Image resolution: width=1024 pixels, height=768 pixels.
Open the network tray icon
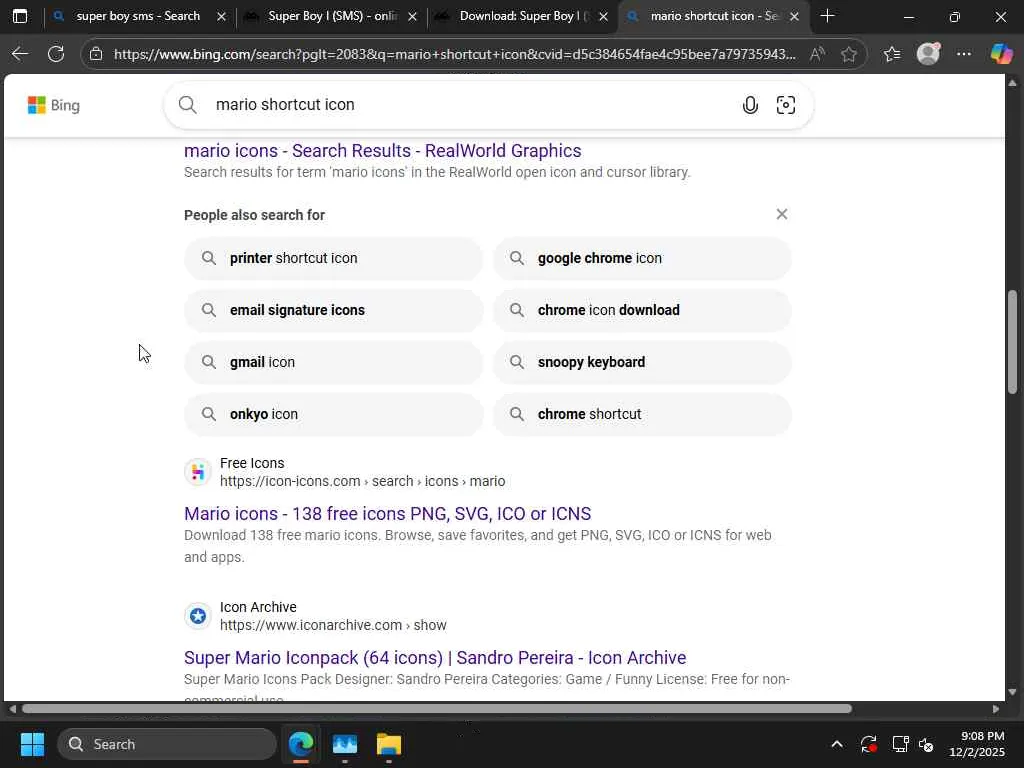pos(901,744)
